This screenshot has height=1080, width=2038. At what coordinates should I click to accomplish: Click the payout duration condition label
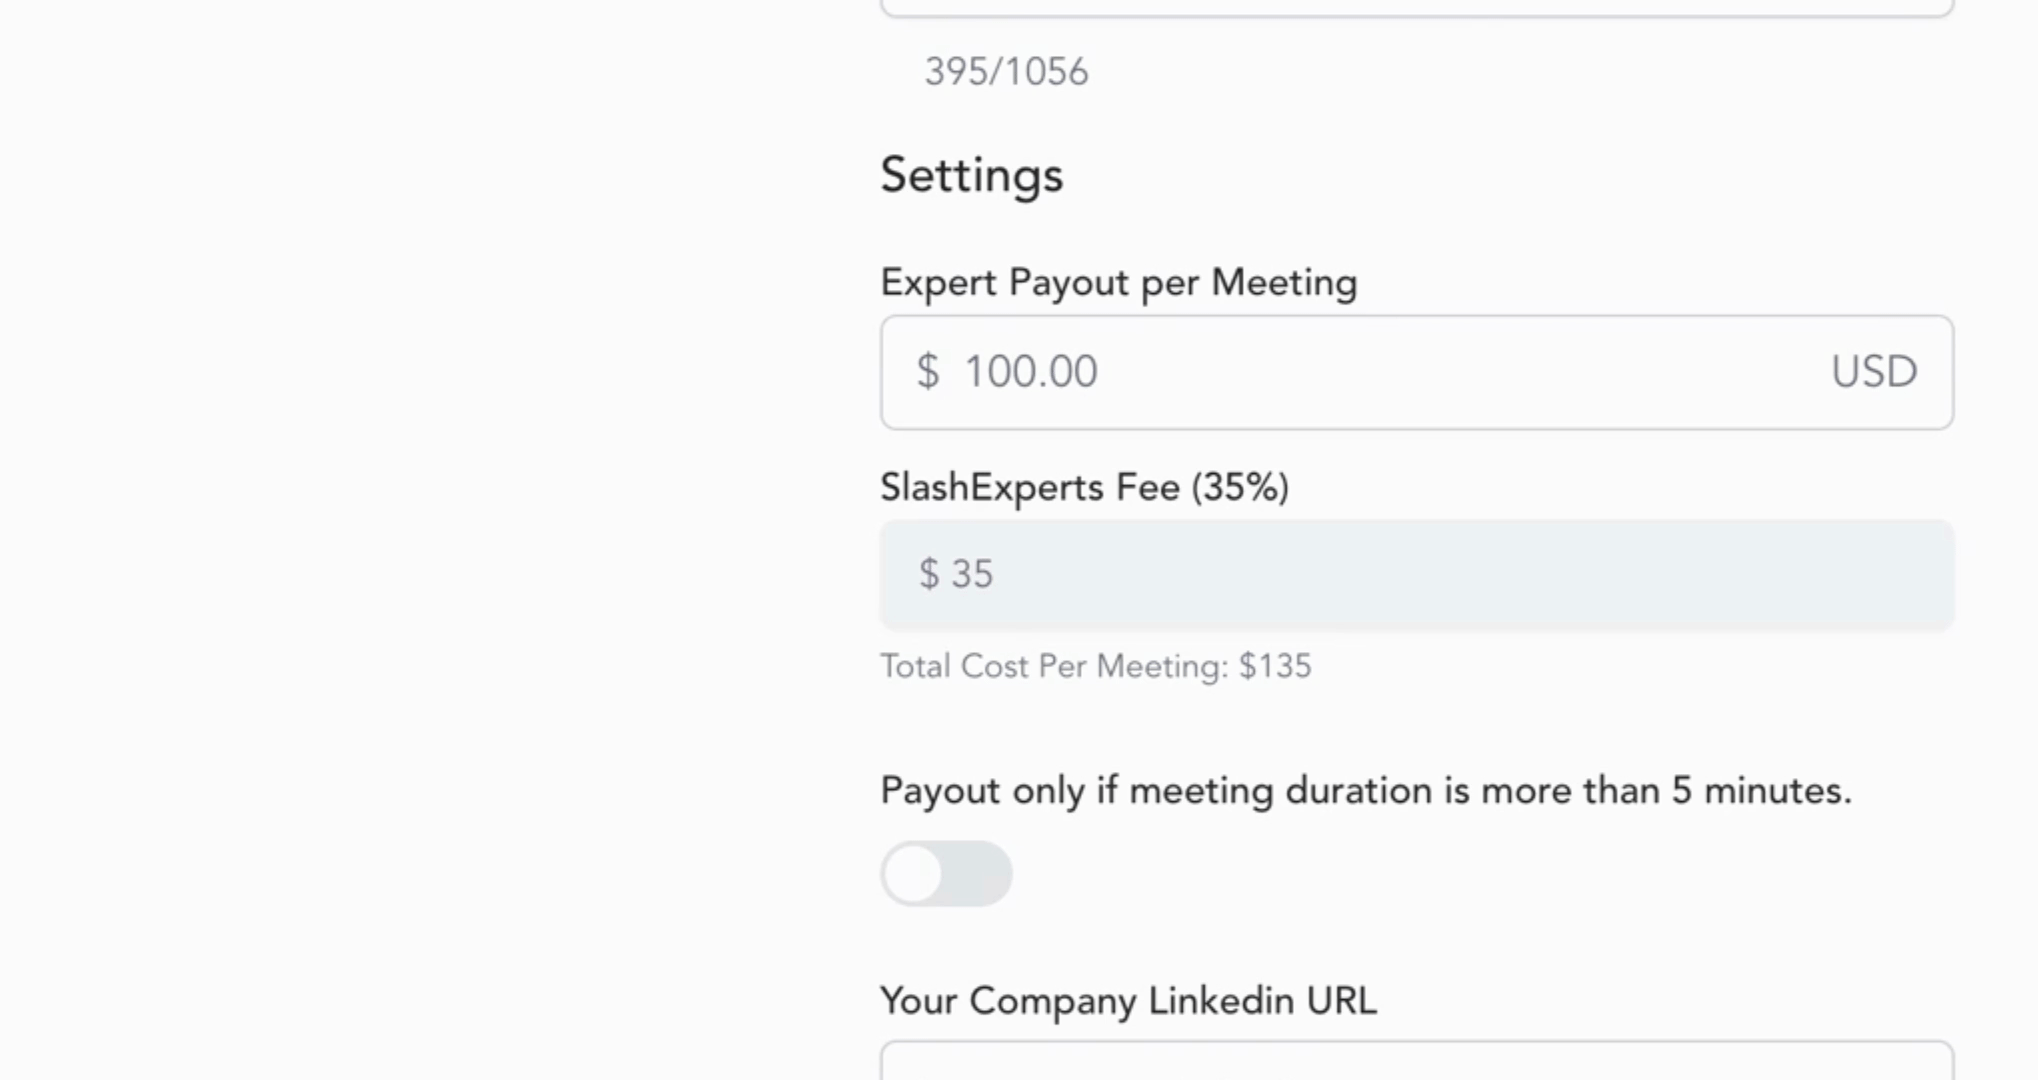1365,791
